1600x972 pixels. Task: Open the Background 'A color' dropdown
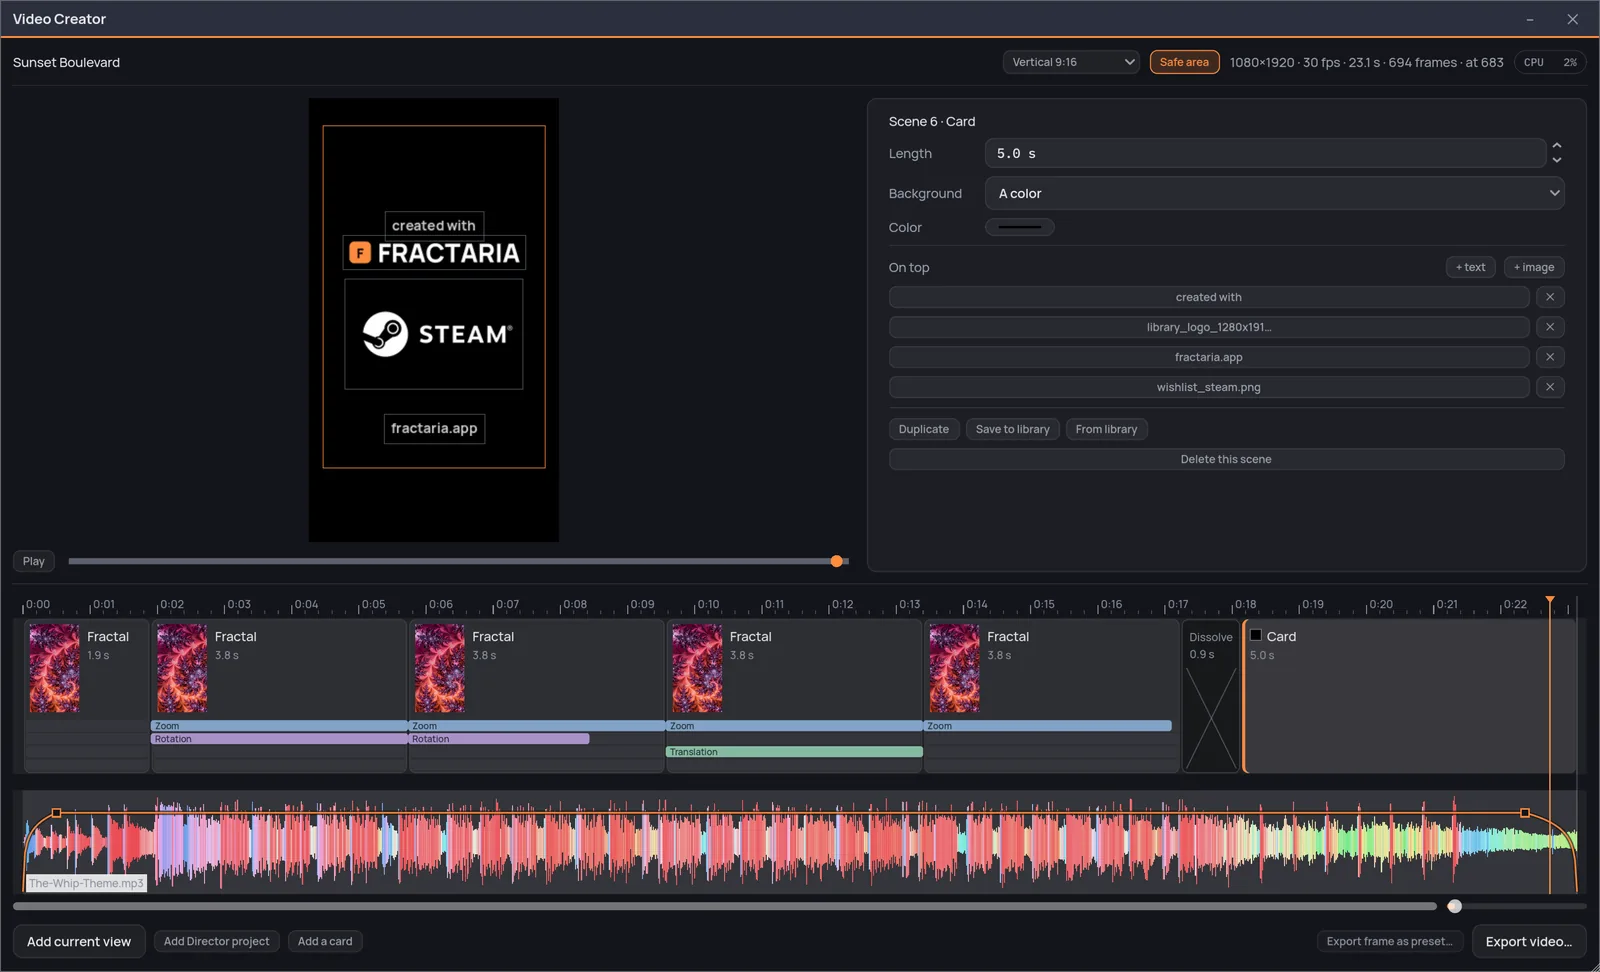click(1275, 193)
